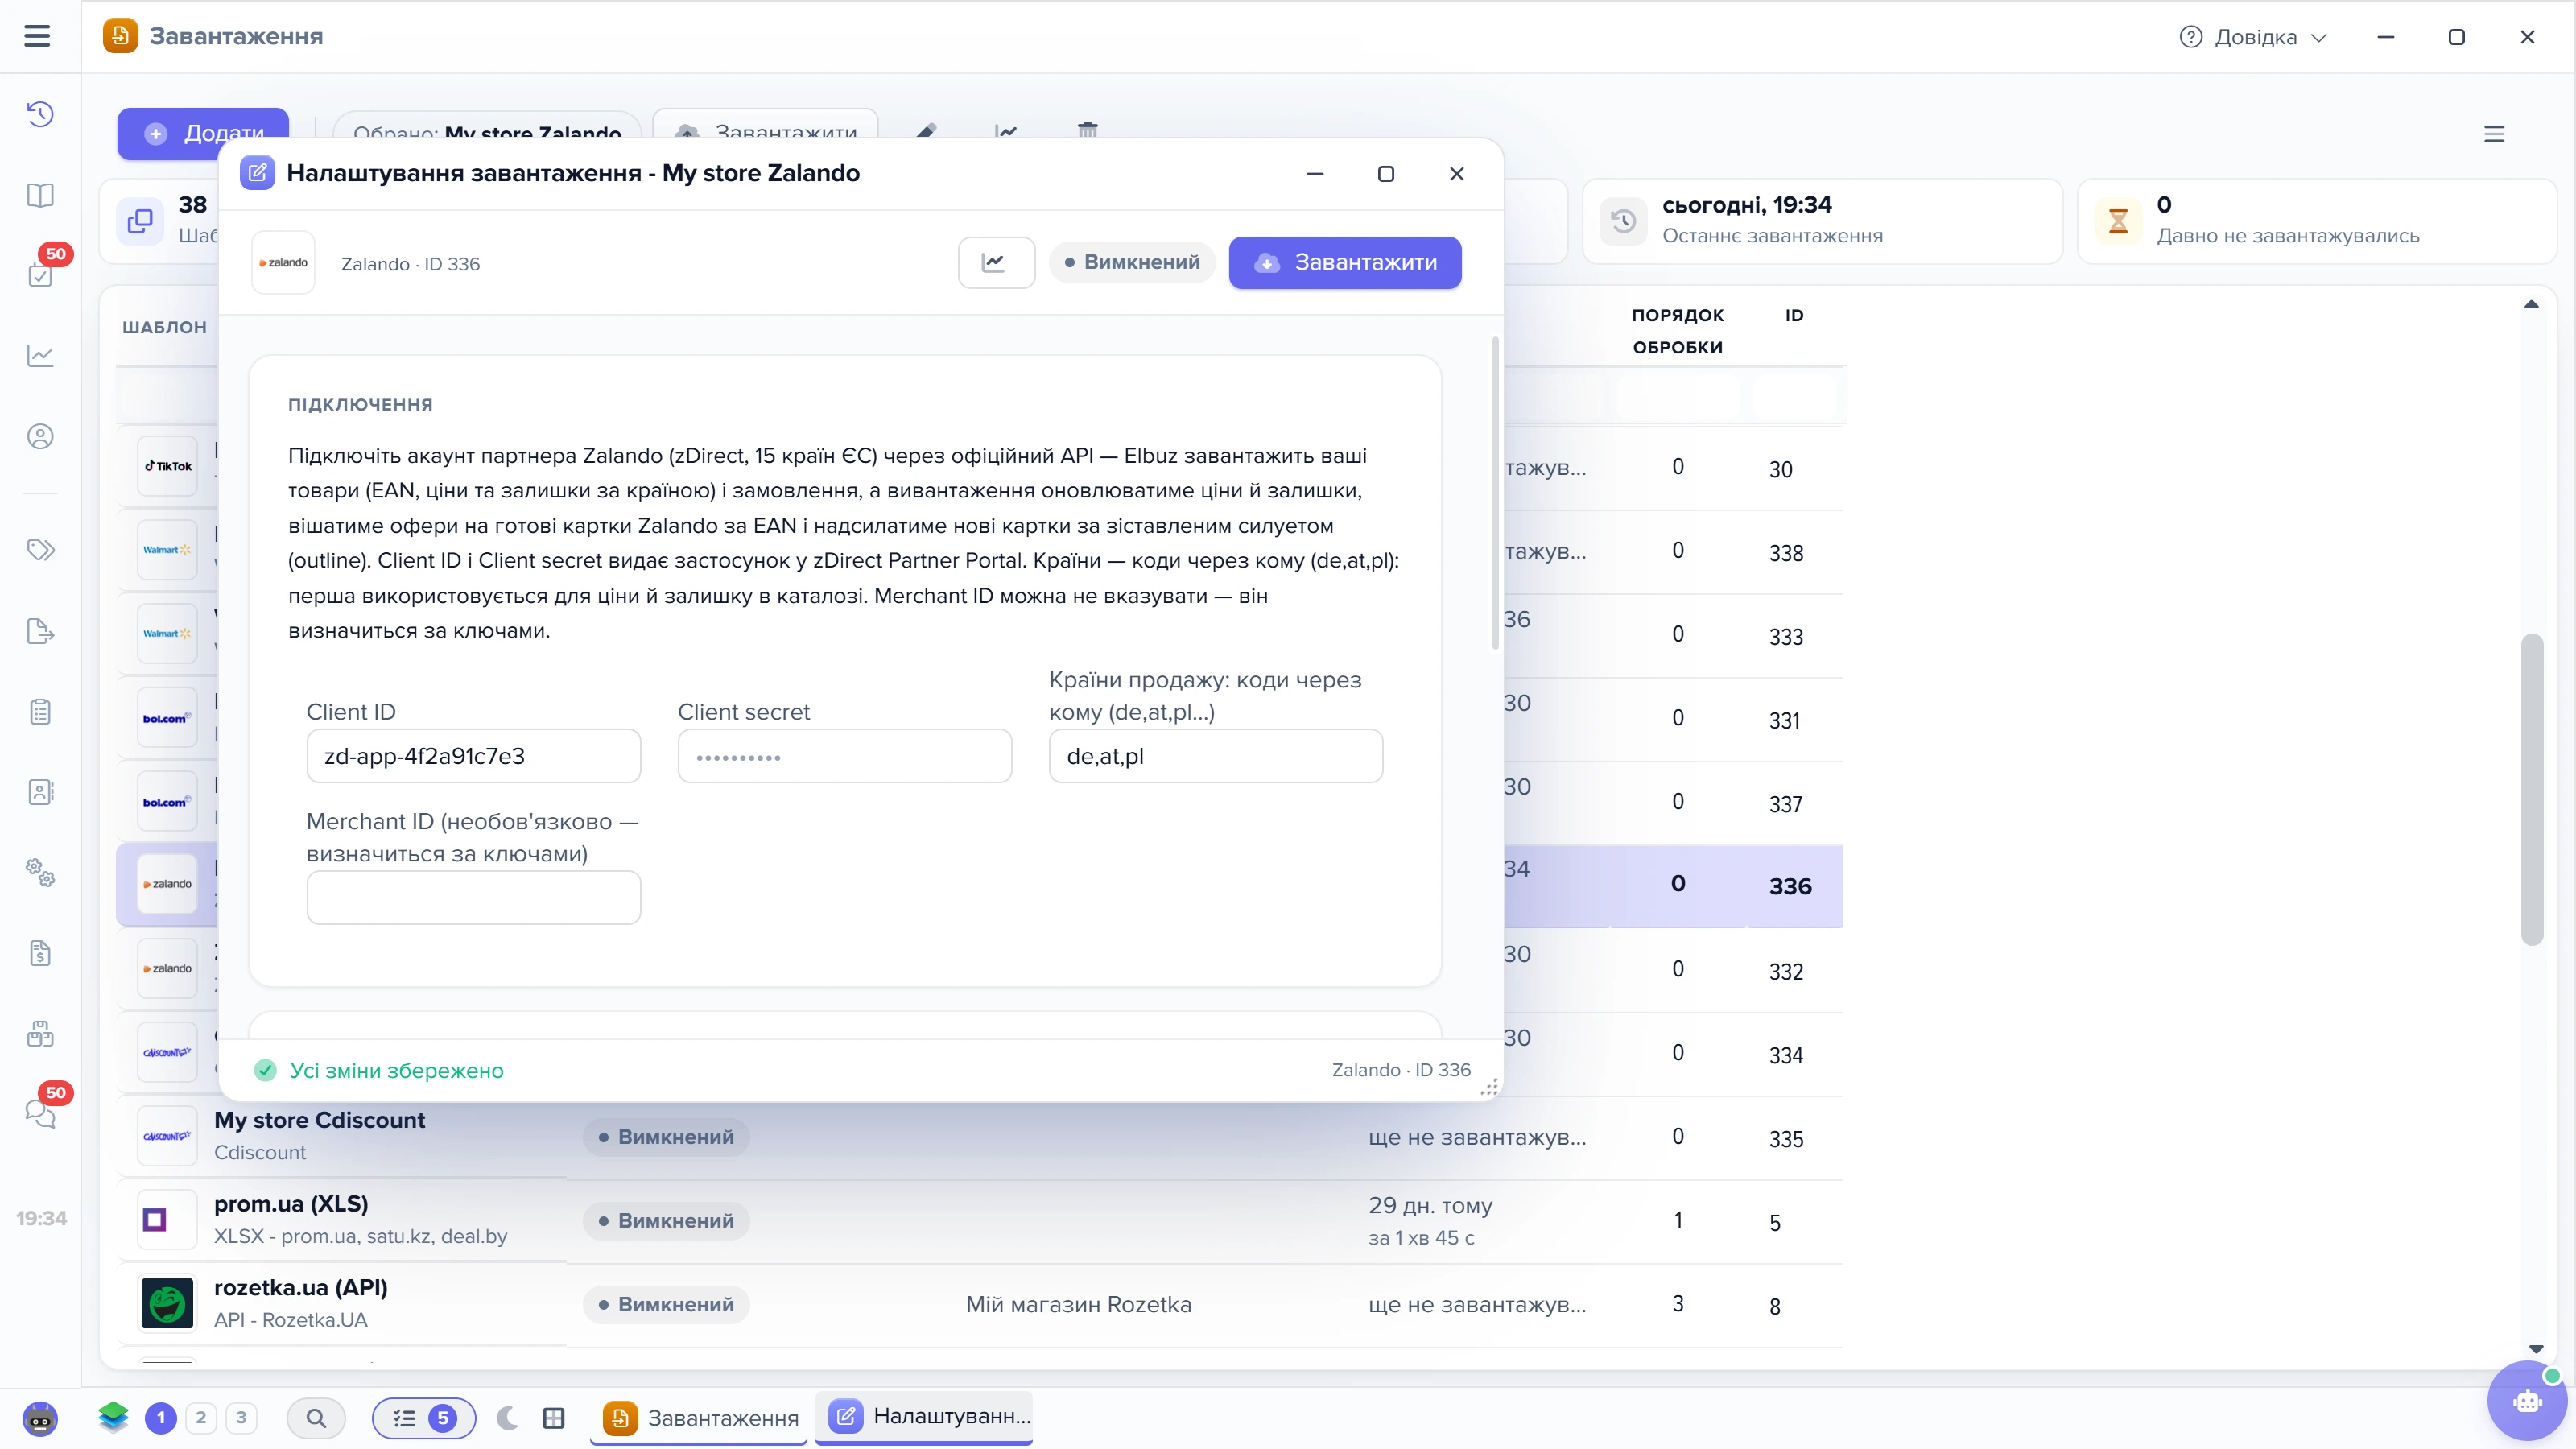Open the hamburger main menu
Image resolution: width=2576 pixels, height=1449 pixels.
pos(37,36)
